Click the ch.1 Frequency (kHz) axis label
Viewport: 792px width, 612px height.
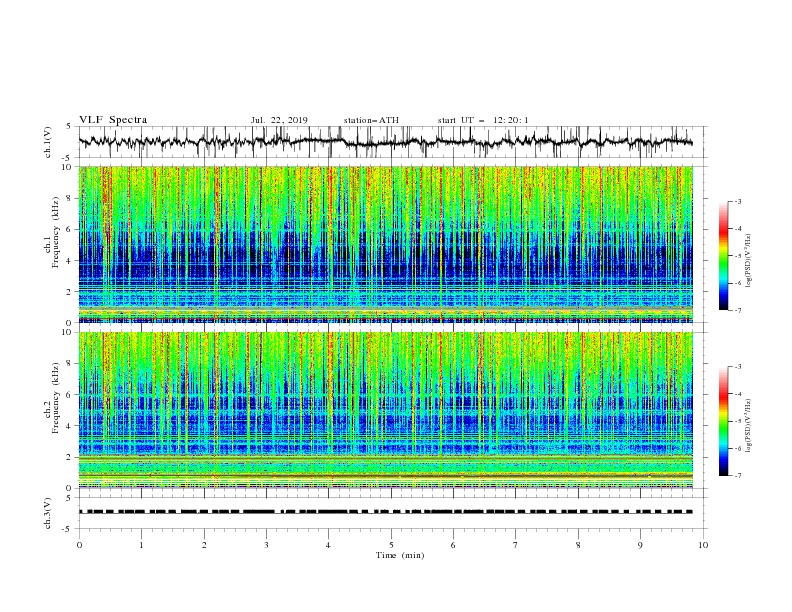(53, 244)
